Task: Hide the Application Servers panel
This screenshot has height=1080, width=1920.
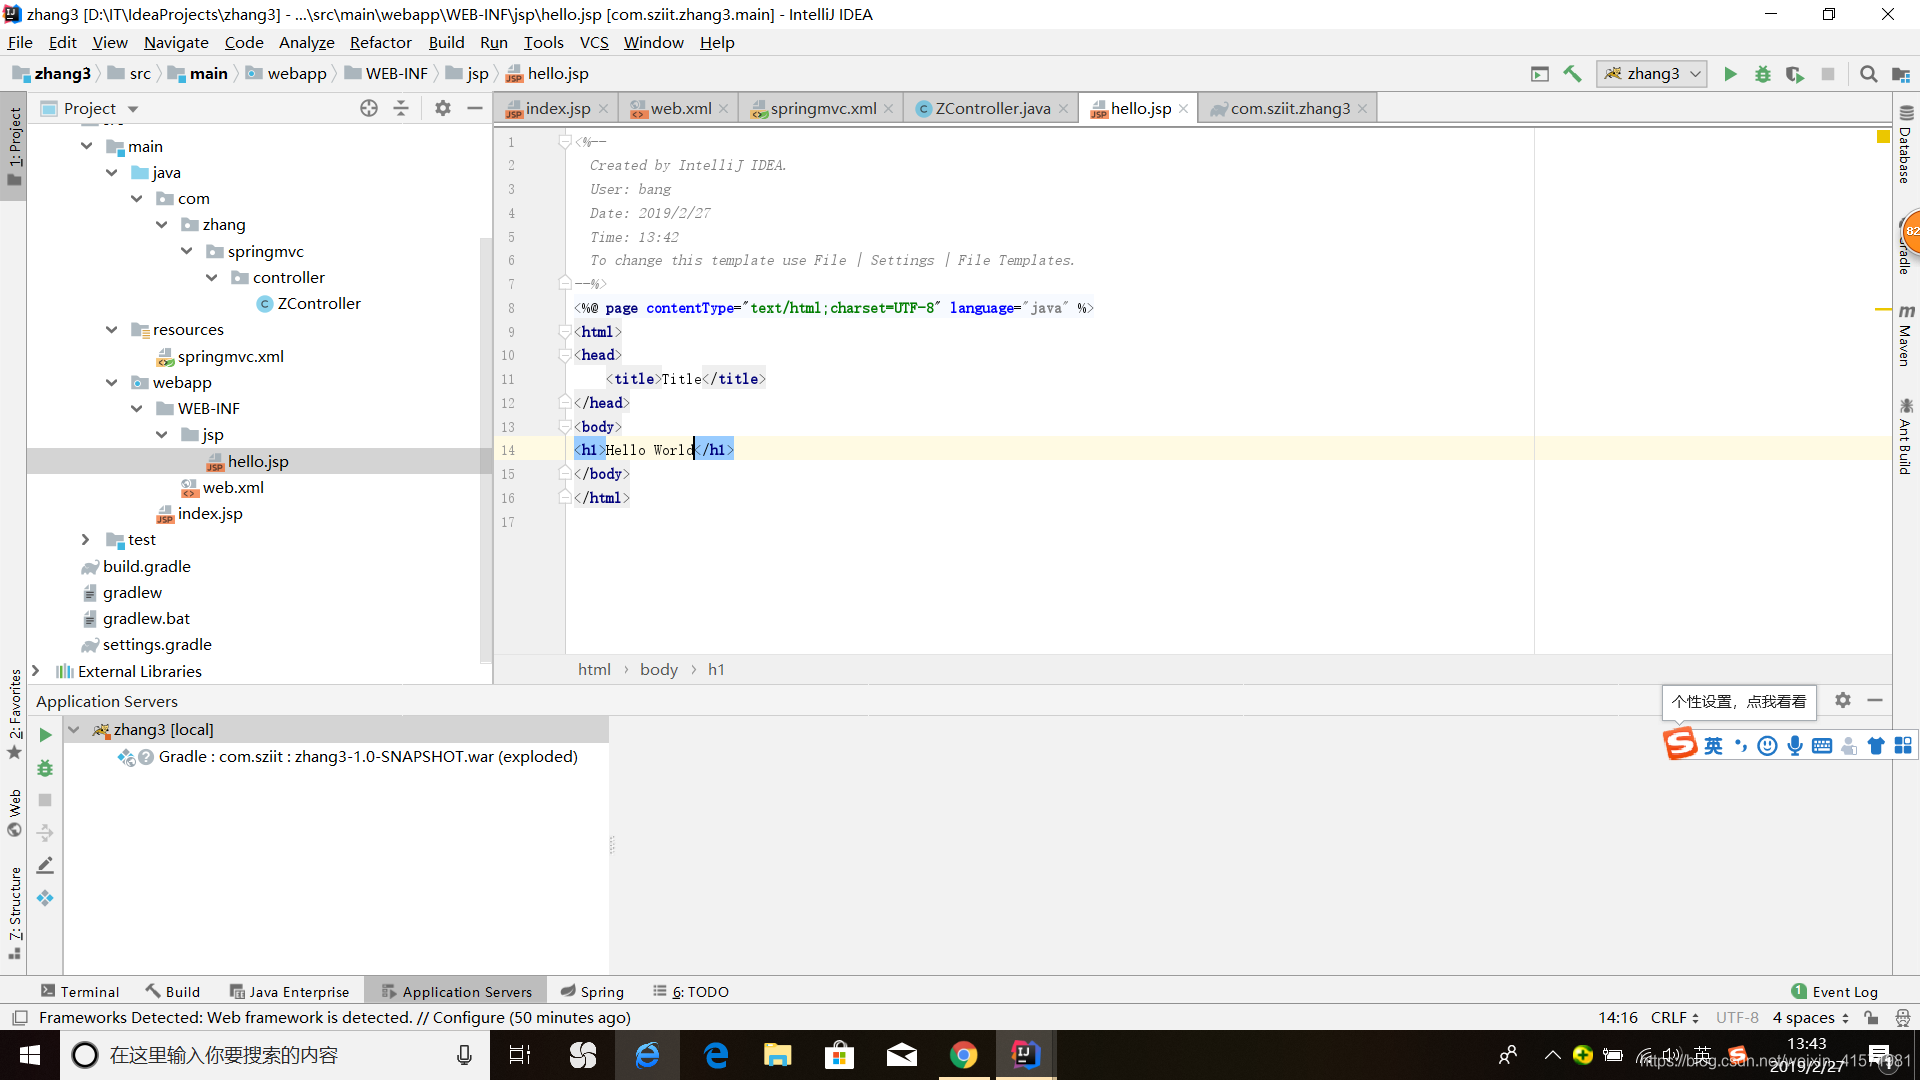Action: click(x=1875, y=701)
